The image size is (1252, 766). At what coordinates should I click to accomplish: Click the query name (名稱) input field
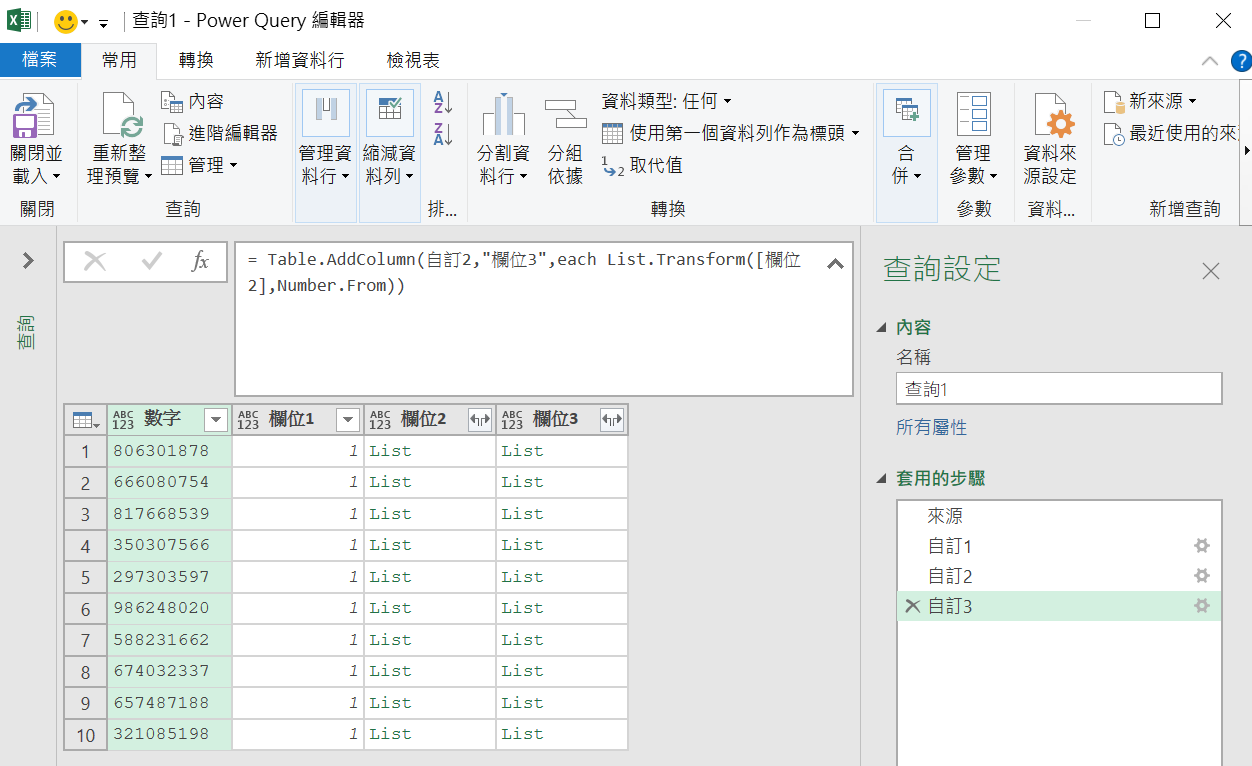click(x=1059, y=389)
